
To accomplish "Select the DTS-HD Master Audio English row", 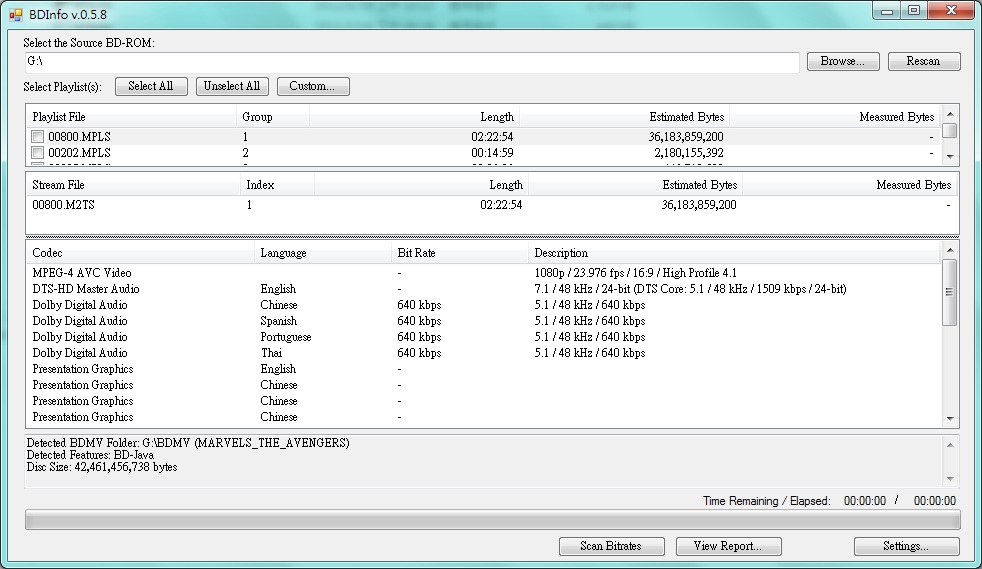I will point(483,289).
